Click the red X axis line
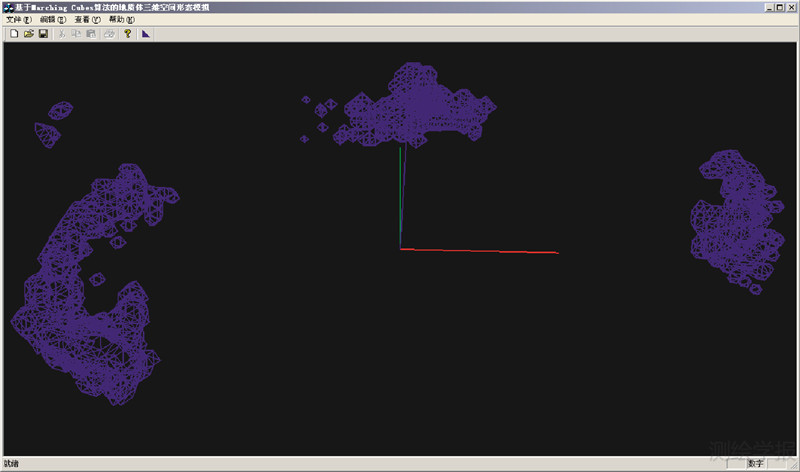 tap(480, 251)
